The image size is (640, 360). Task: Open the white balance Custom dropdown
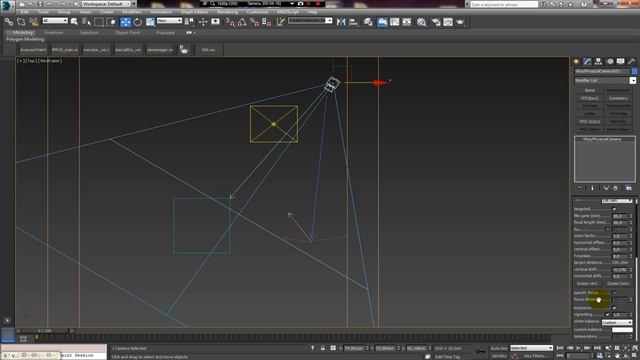click(617, 322)
